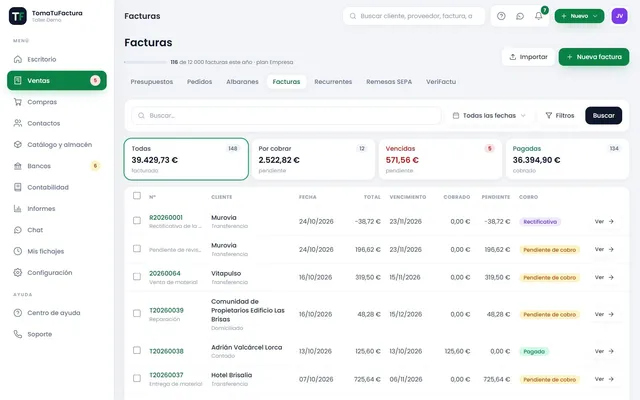Click the invoice list Buscar field
This screenshot has width=640, height=400.
pyautogui.click(x=286, y=116)
